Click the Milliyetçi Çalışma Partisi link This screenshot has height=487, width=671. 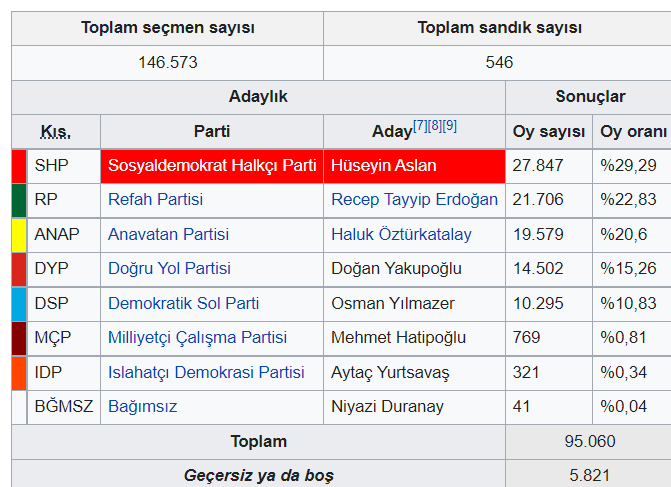coord(197,337)
